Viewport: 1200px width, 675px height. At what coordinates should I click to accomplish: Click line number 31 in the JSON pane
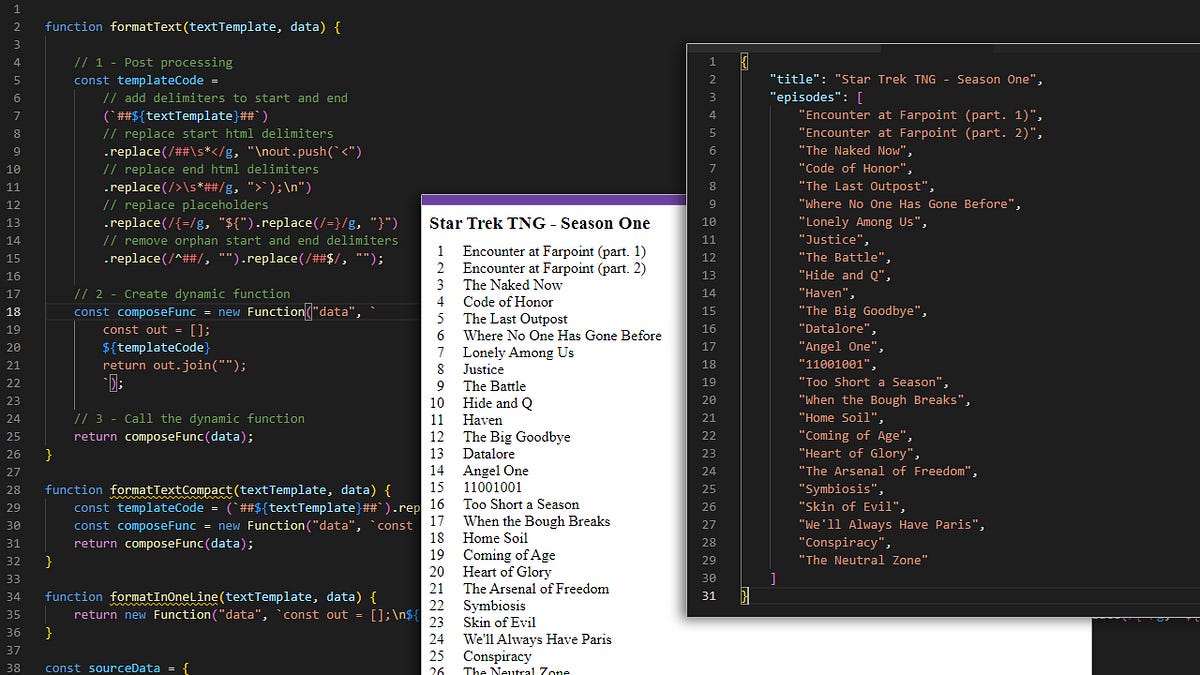[709, 596]
